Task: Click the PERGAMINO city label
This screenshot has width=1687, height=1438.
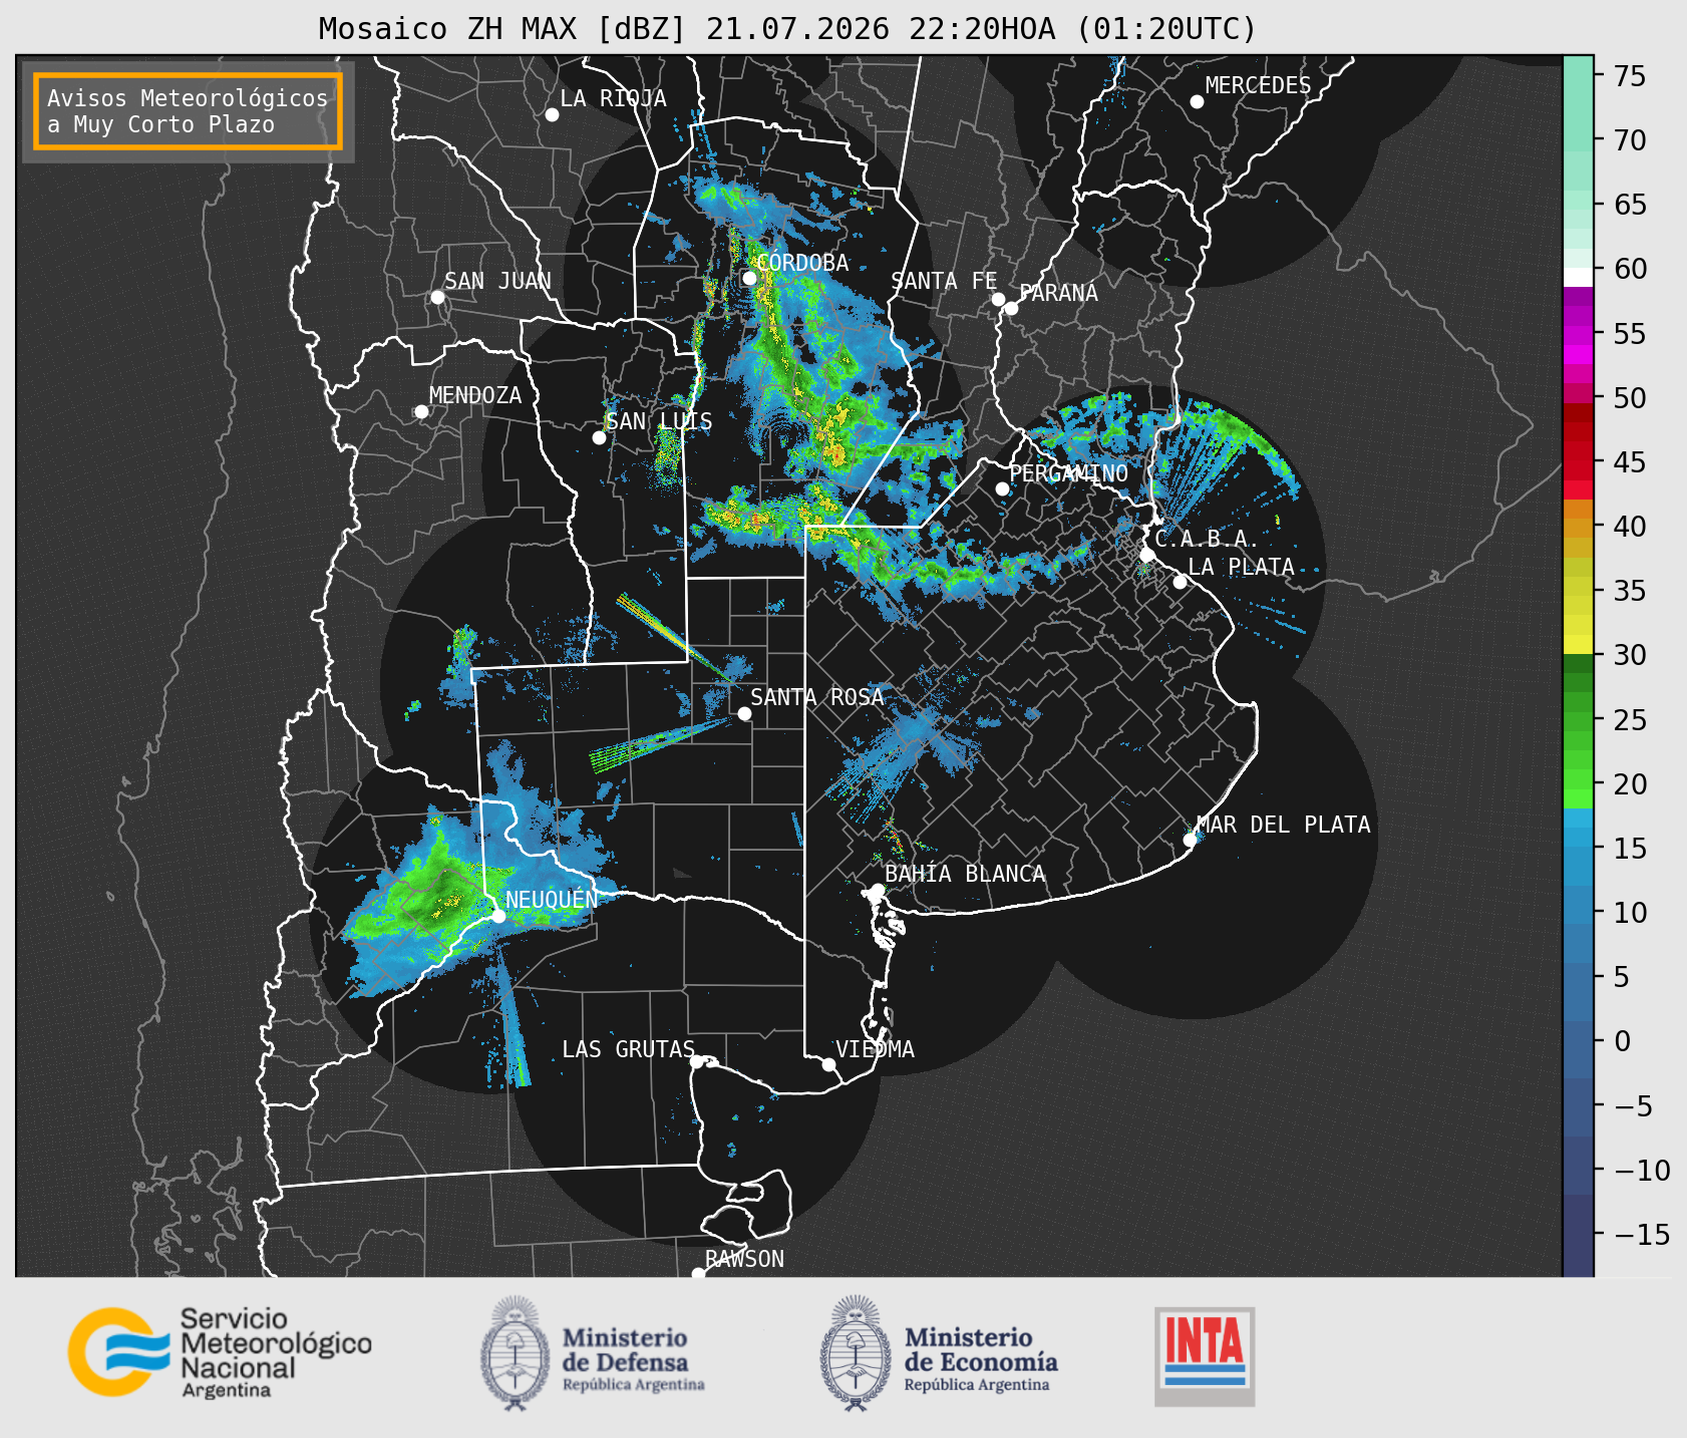Action: click(x=1068, y=474)
